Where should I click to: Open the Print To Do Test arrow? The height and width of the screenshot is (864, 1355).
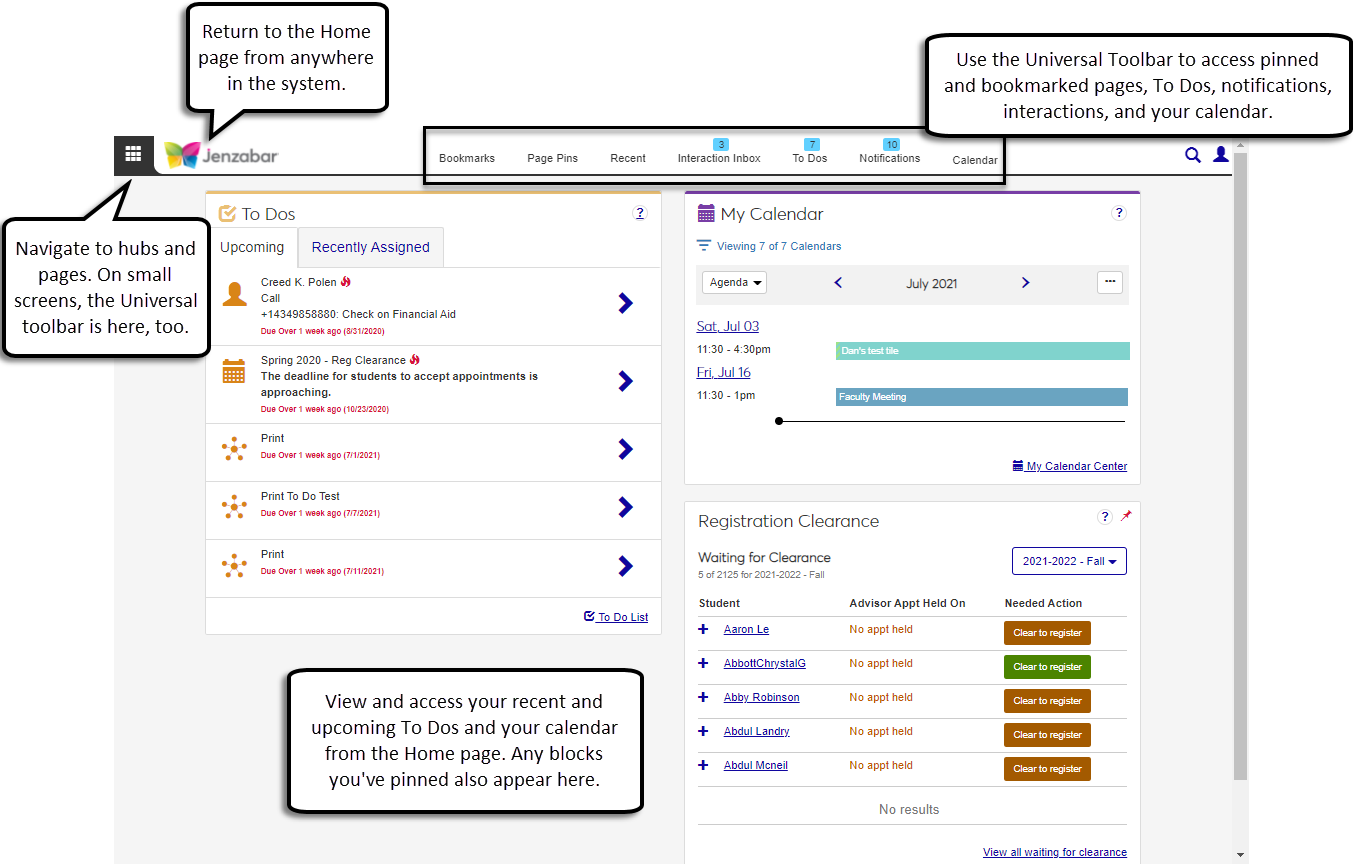[626, 507]
